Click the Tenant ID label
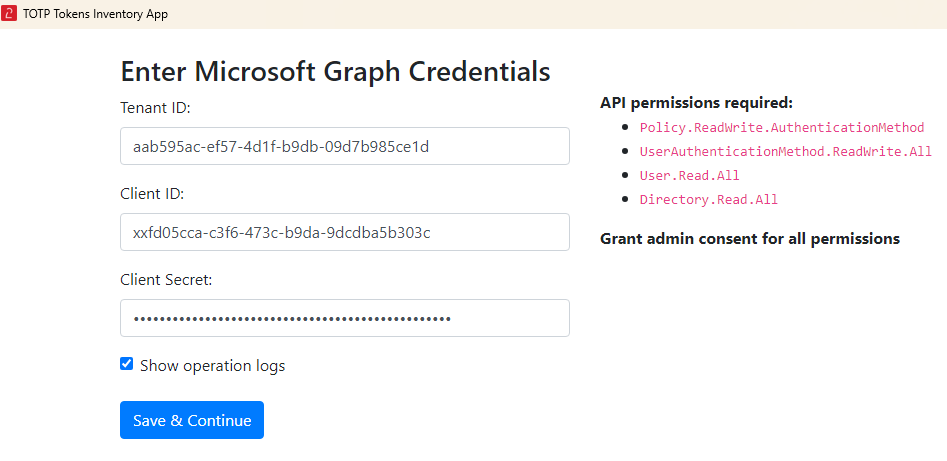 155,108
